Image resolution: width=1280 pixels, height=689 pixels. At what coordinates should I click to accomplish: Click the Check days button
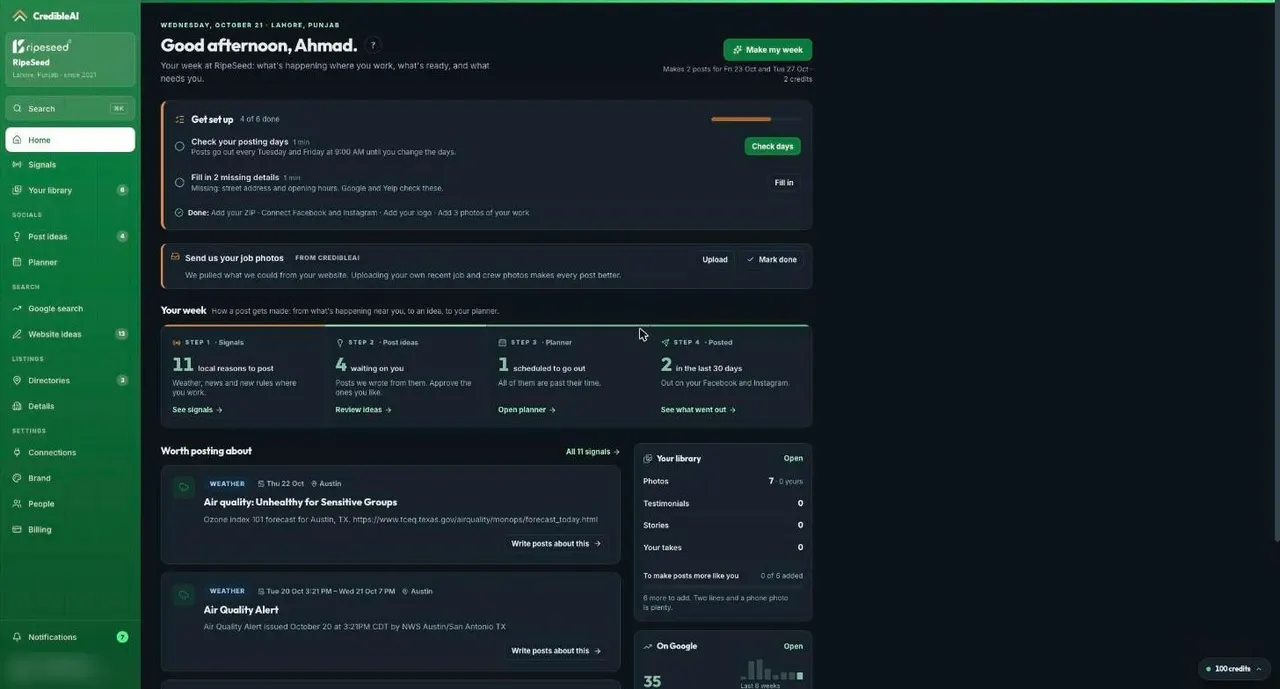point(772,146)
